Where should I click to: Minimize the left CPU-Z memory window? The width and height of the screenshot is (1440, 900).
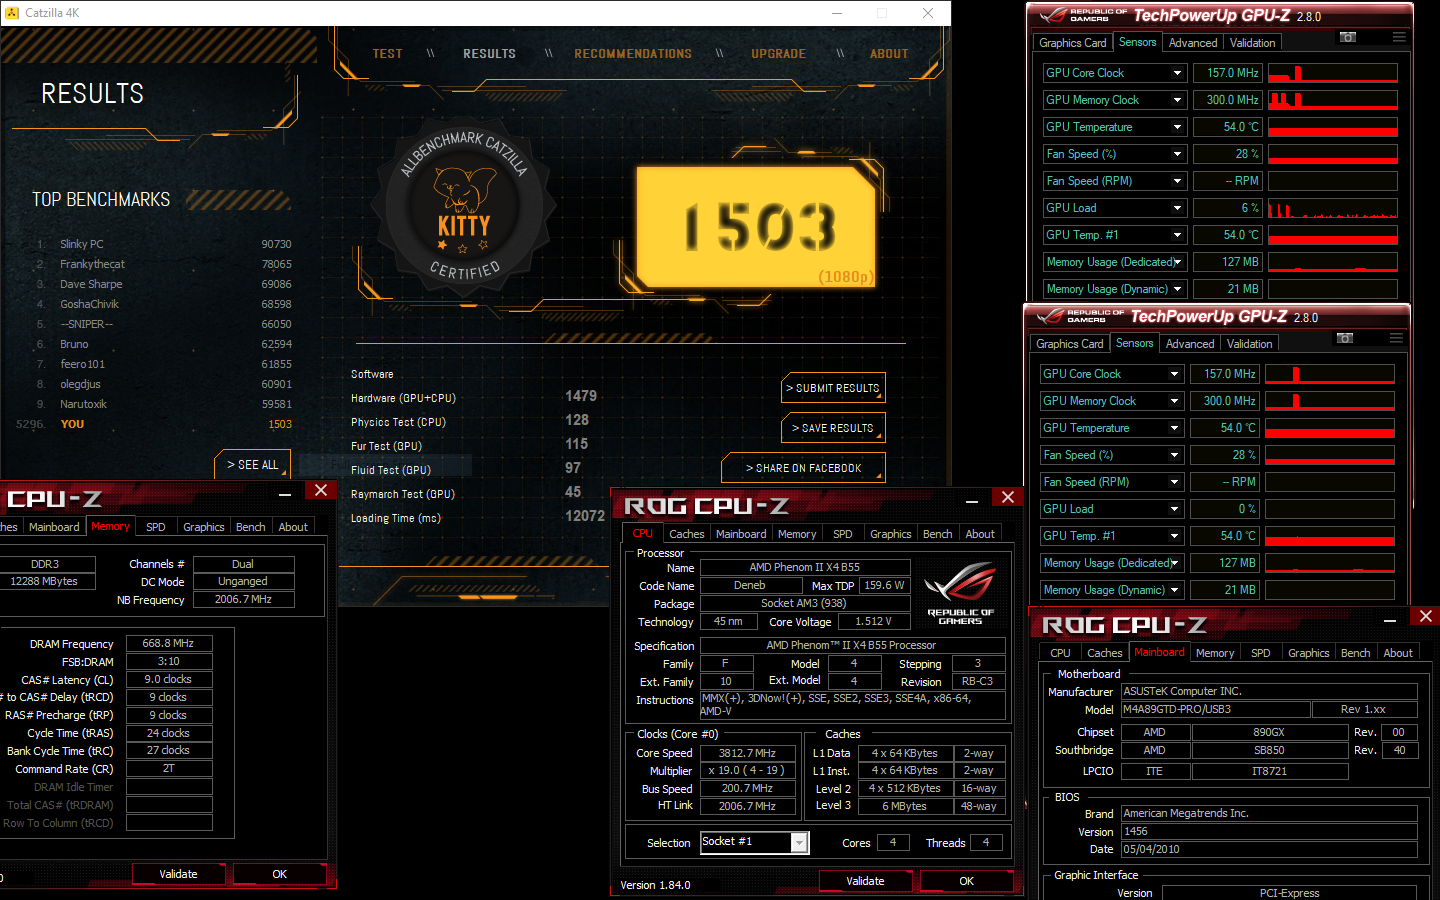[x=285, y=492]
